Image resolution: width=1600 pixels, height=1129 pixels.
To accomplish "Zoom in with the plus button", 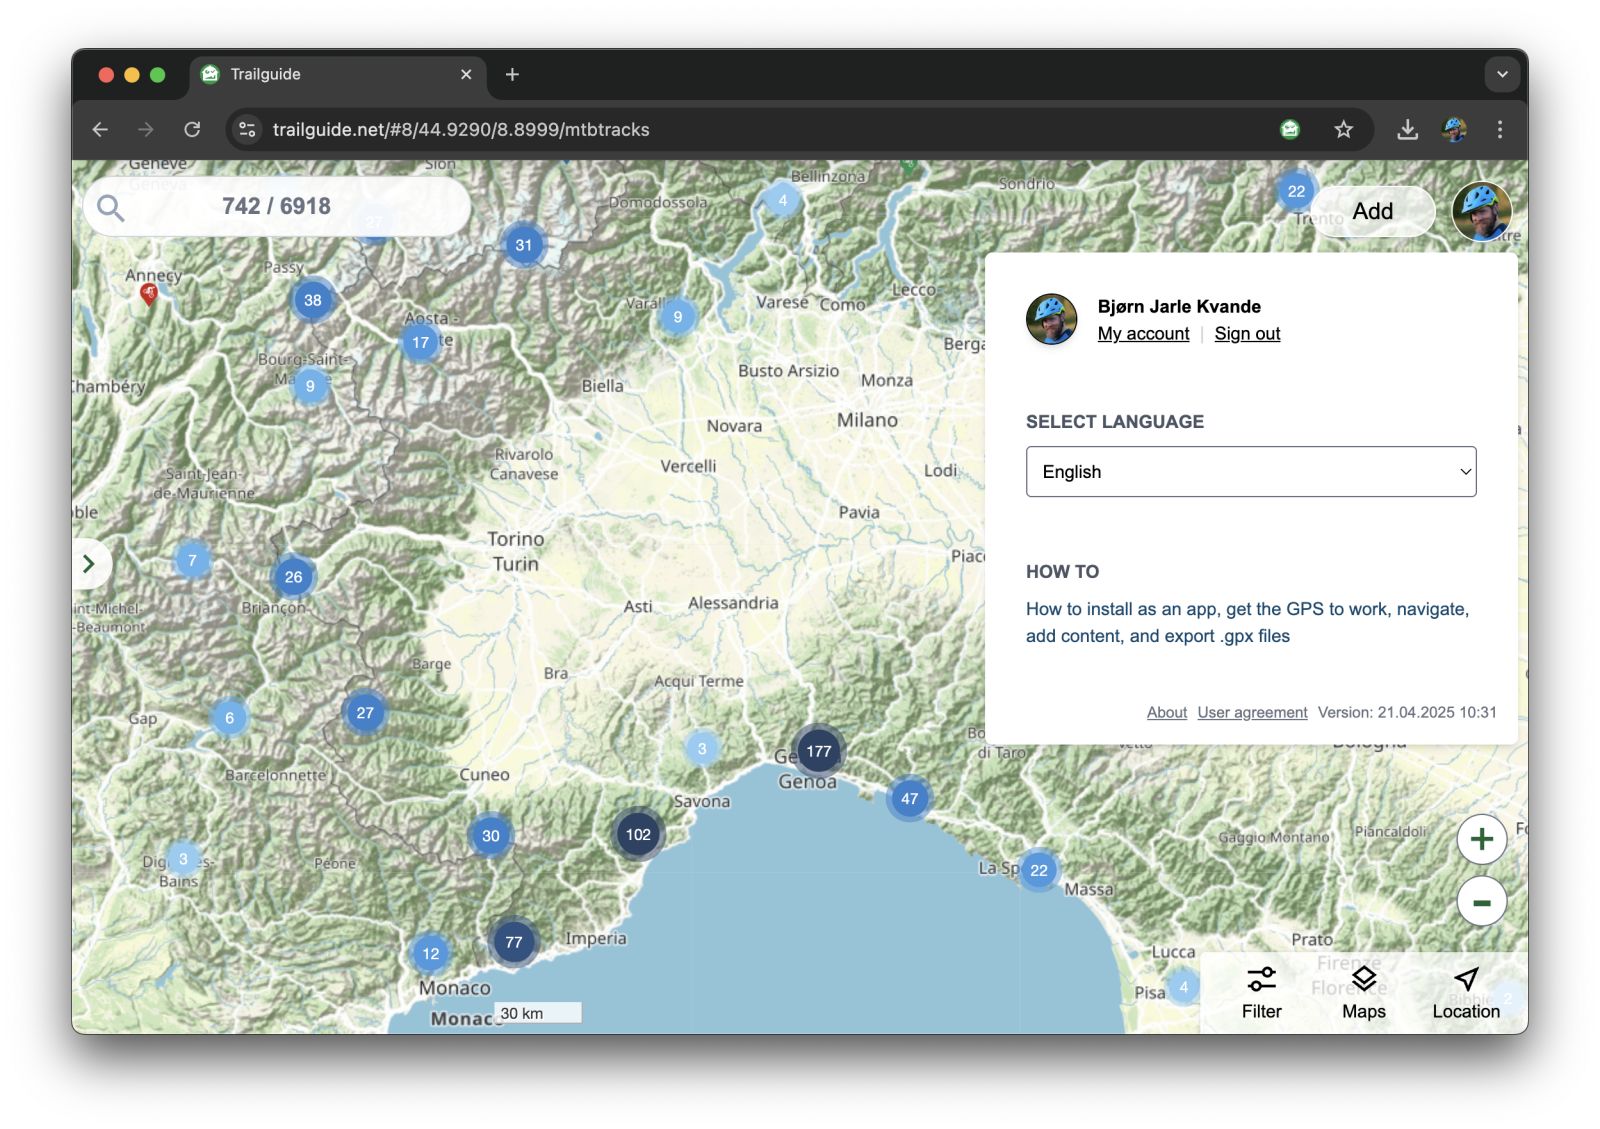I will tap(1481, 839).
